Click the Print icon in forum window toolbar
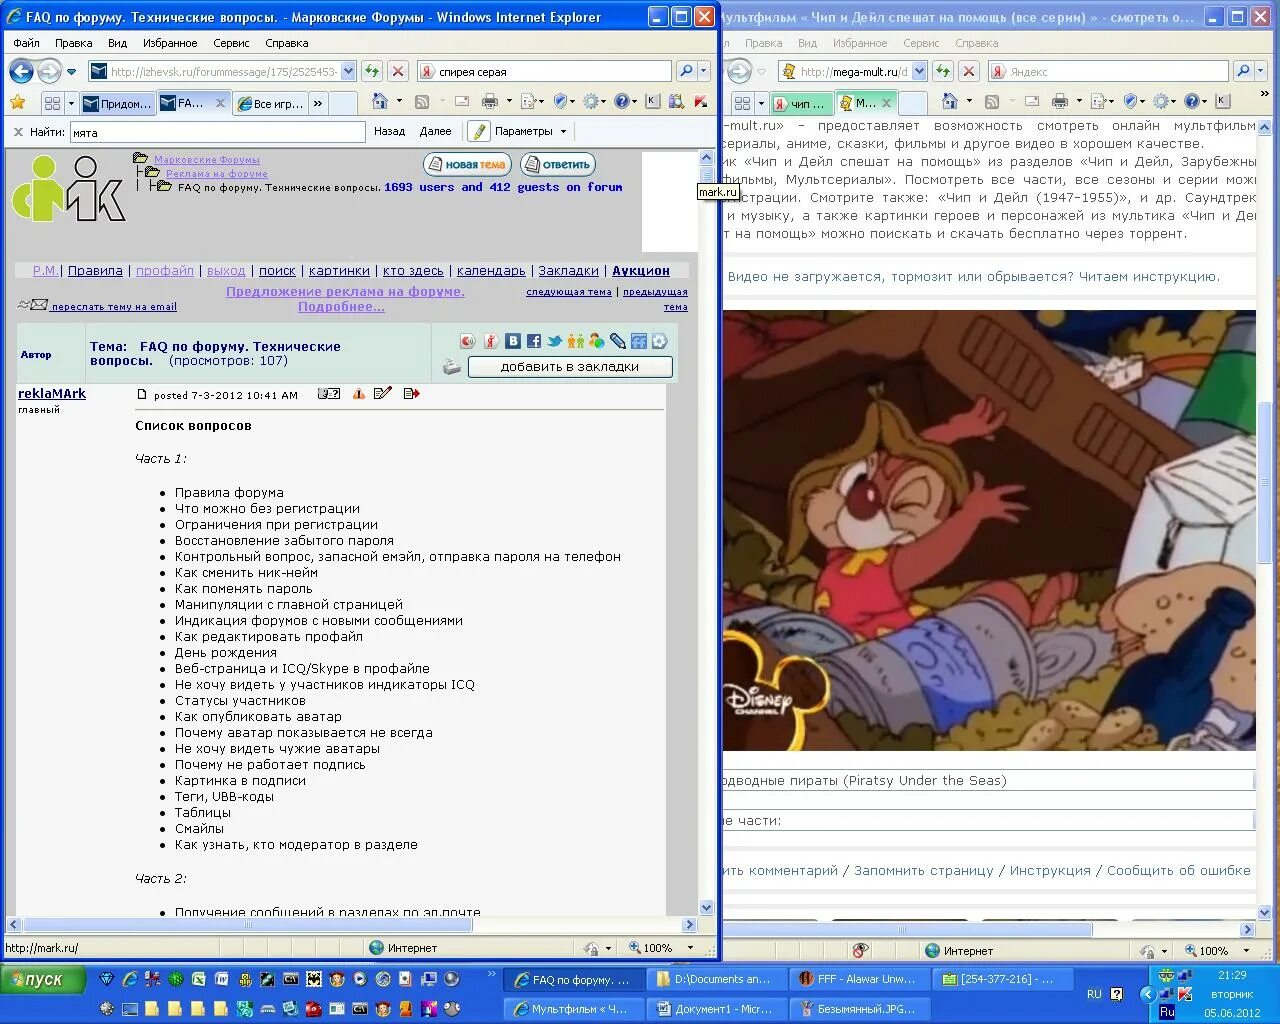The height and width of the screenshot is (1024, 1280). coord(489,101)
